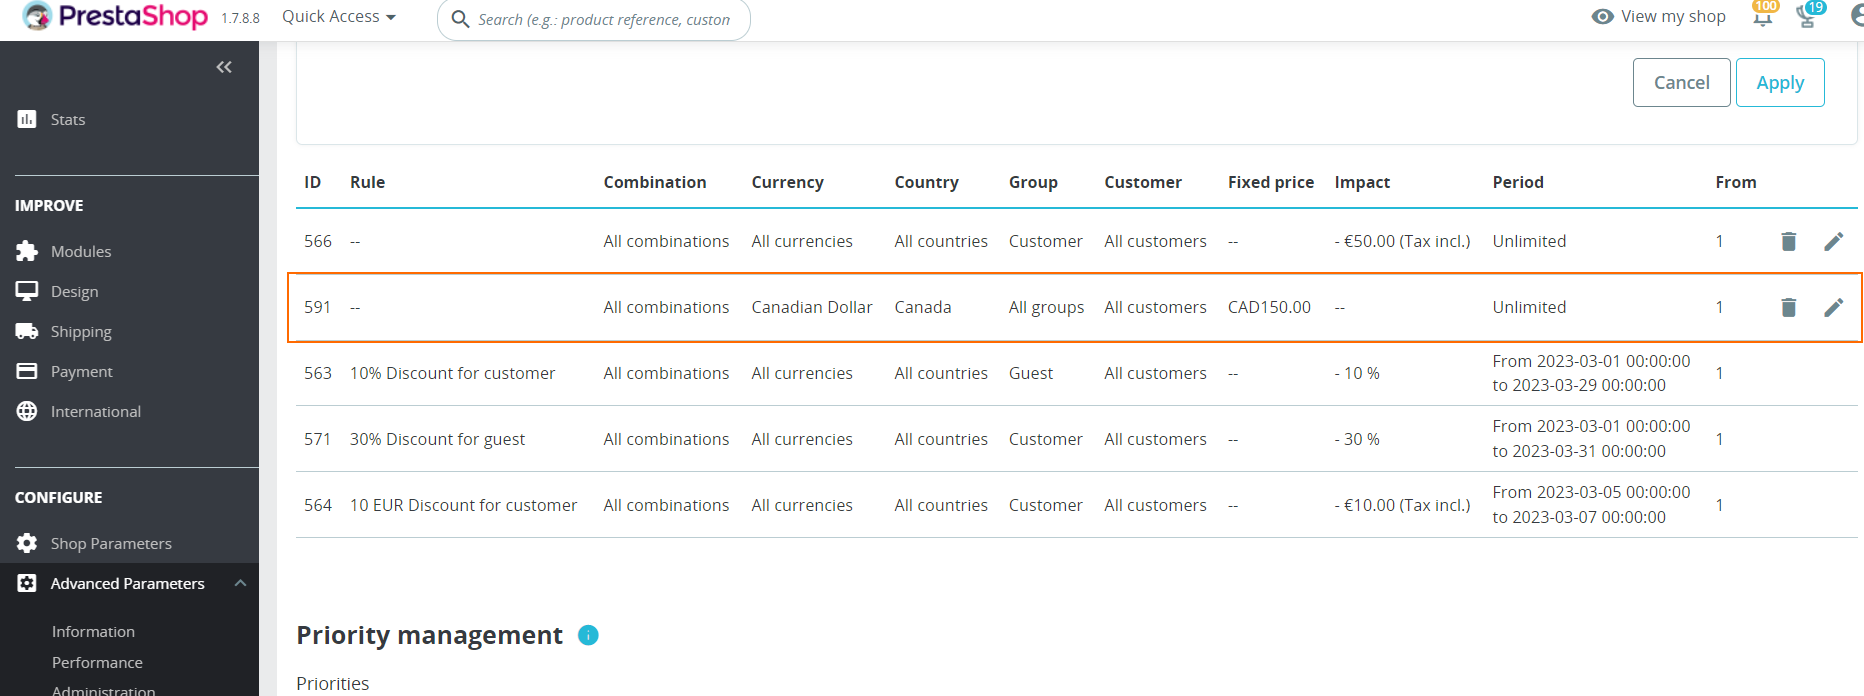Screen dimensions: 1864x696
Task: Click the Priority management info icon
Action: coord(588,635)
